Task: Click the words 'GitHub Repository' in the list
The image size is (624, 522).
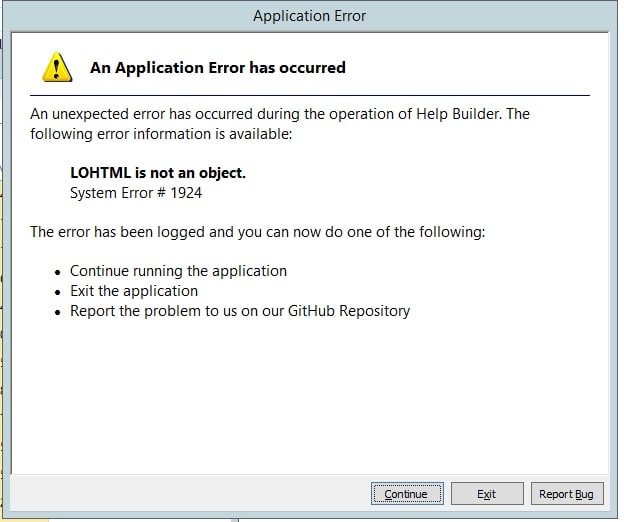Action: point(349,311)
